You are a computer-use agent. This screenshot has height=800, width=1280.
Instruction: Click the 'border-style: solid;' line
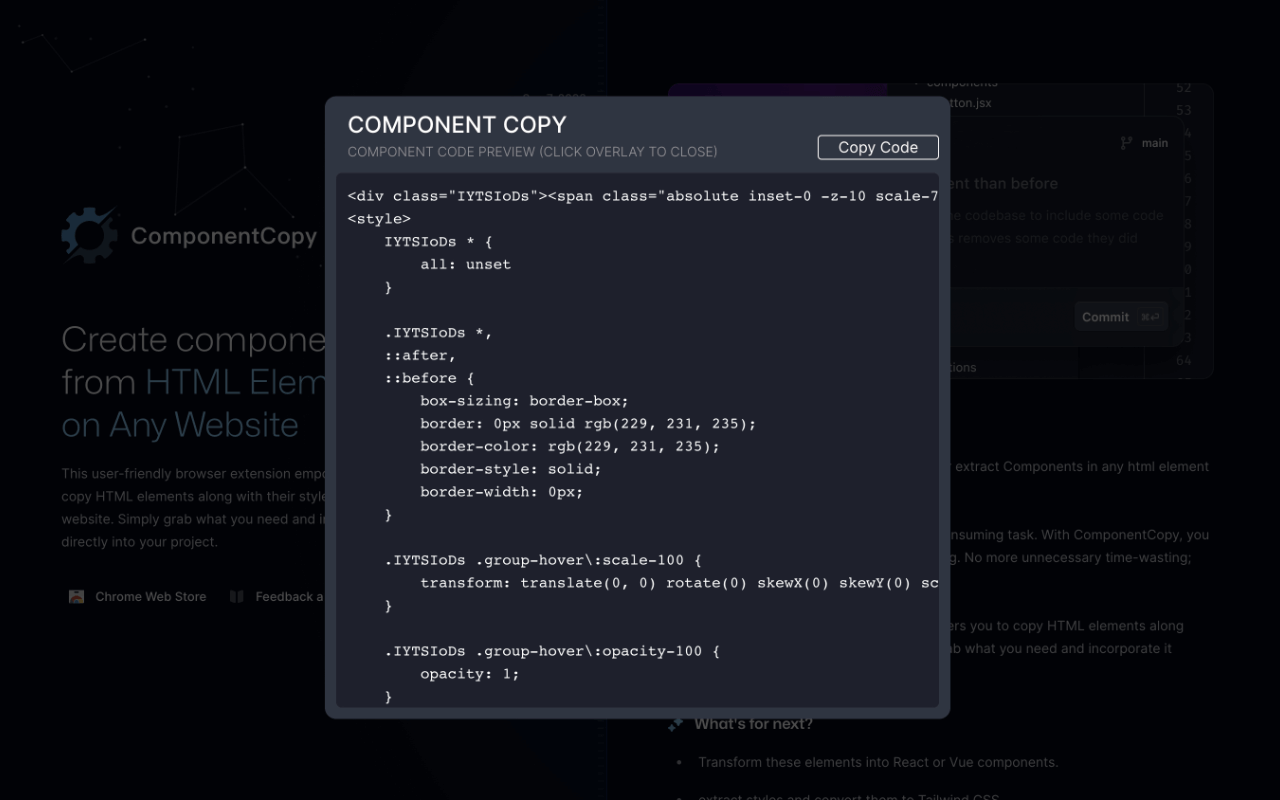pos(510,469)
